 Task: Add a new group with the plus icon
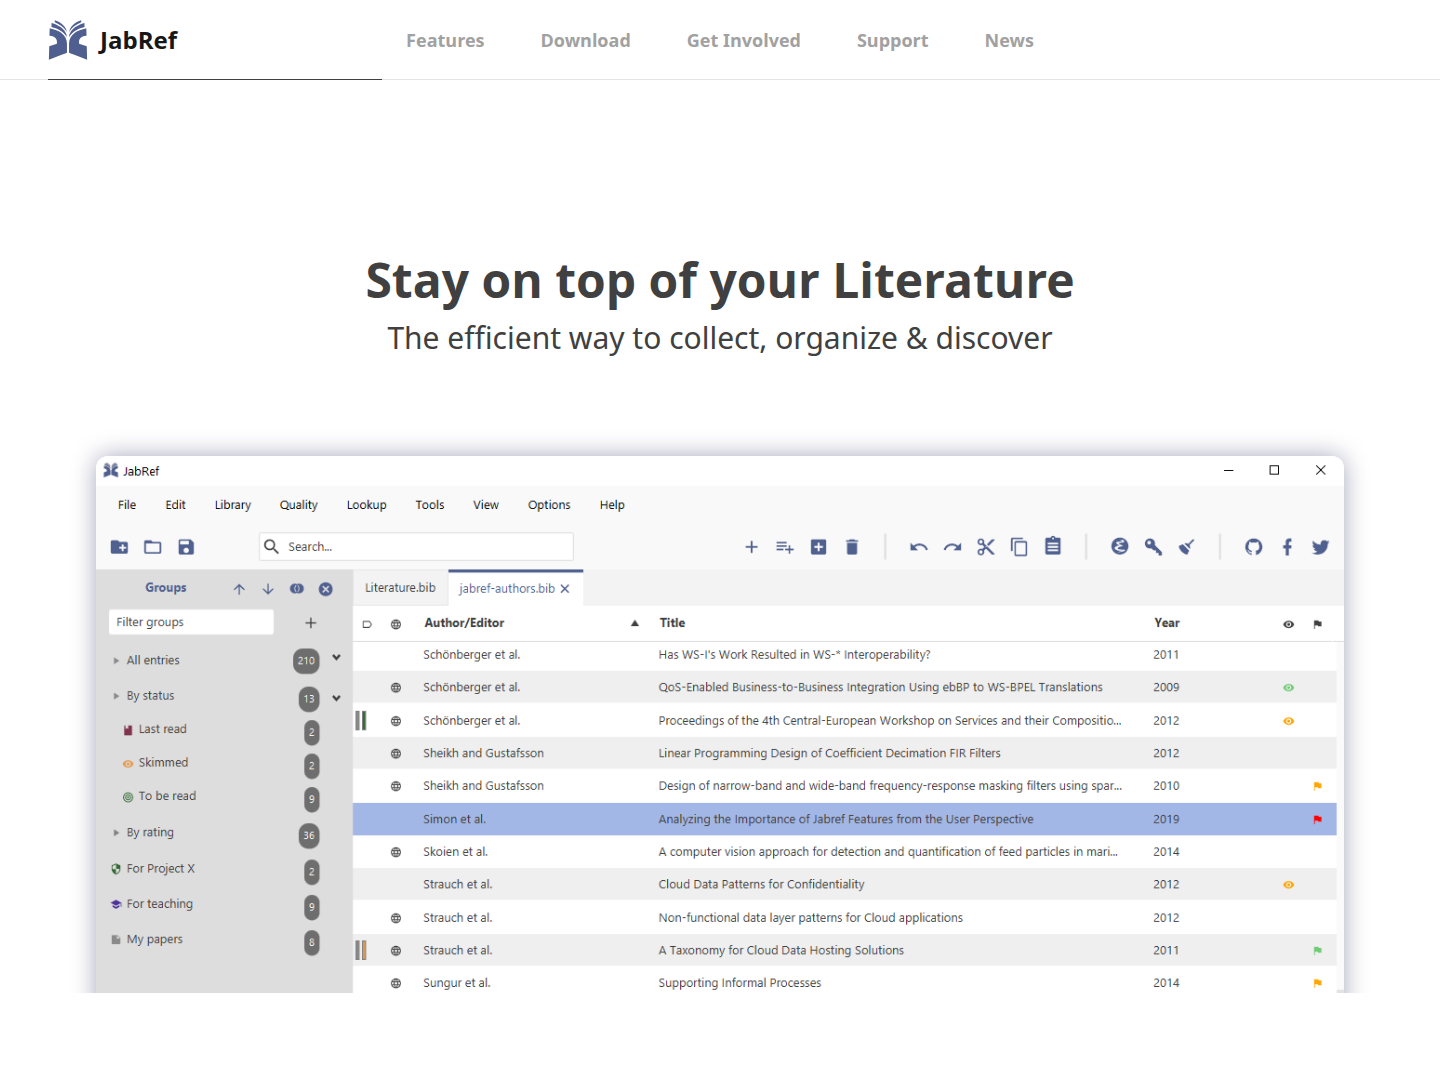(x=311, y=623)
